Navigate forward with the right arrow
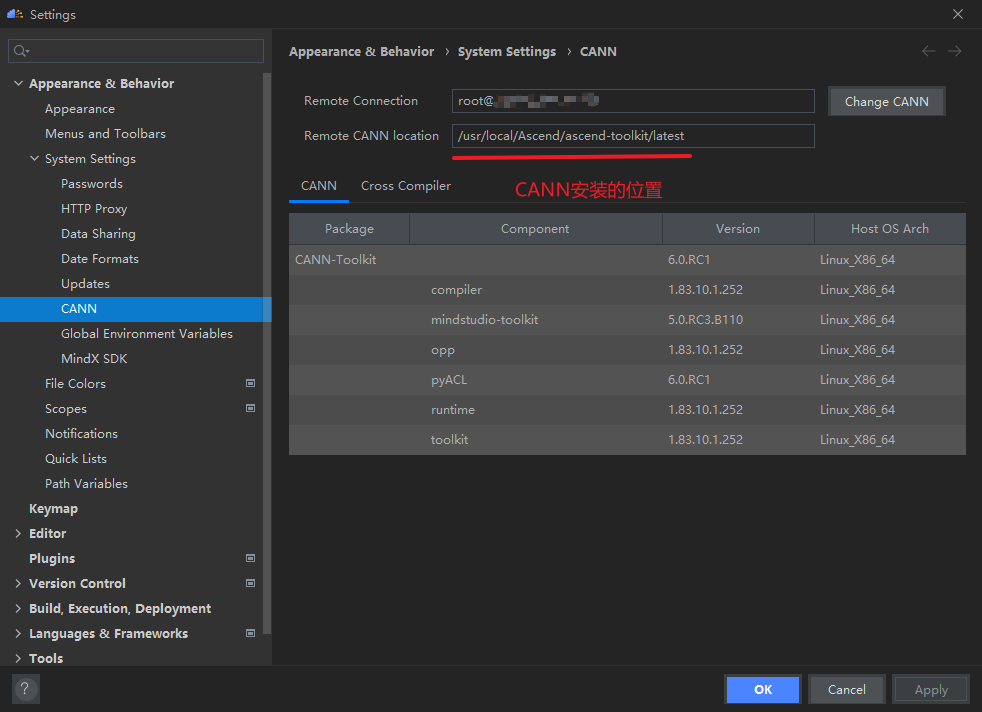The image size is (982, 712). coord(954,51)
